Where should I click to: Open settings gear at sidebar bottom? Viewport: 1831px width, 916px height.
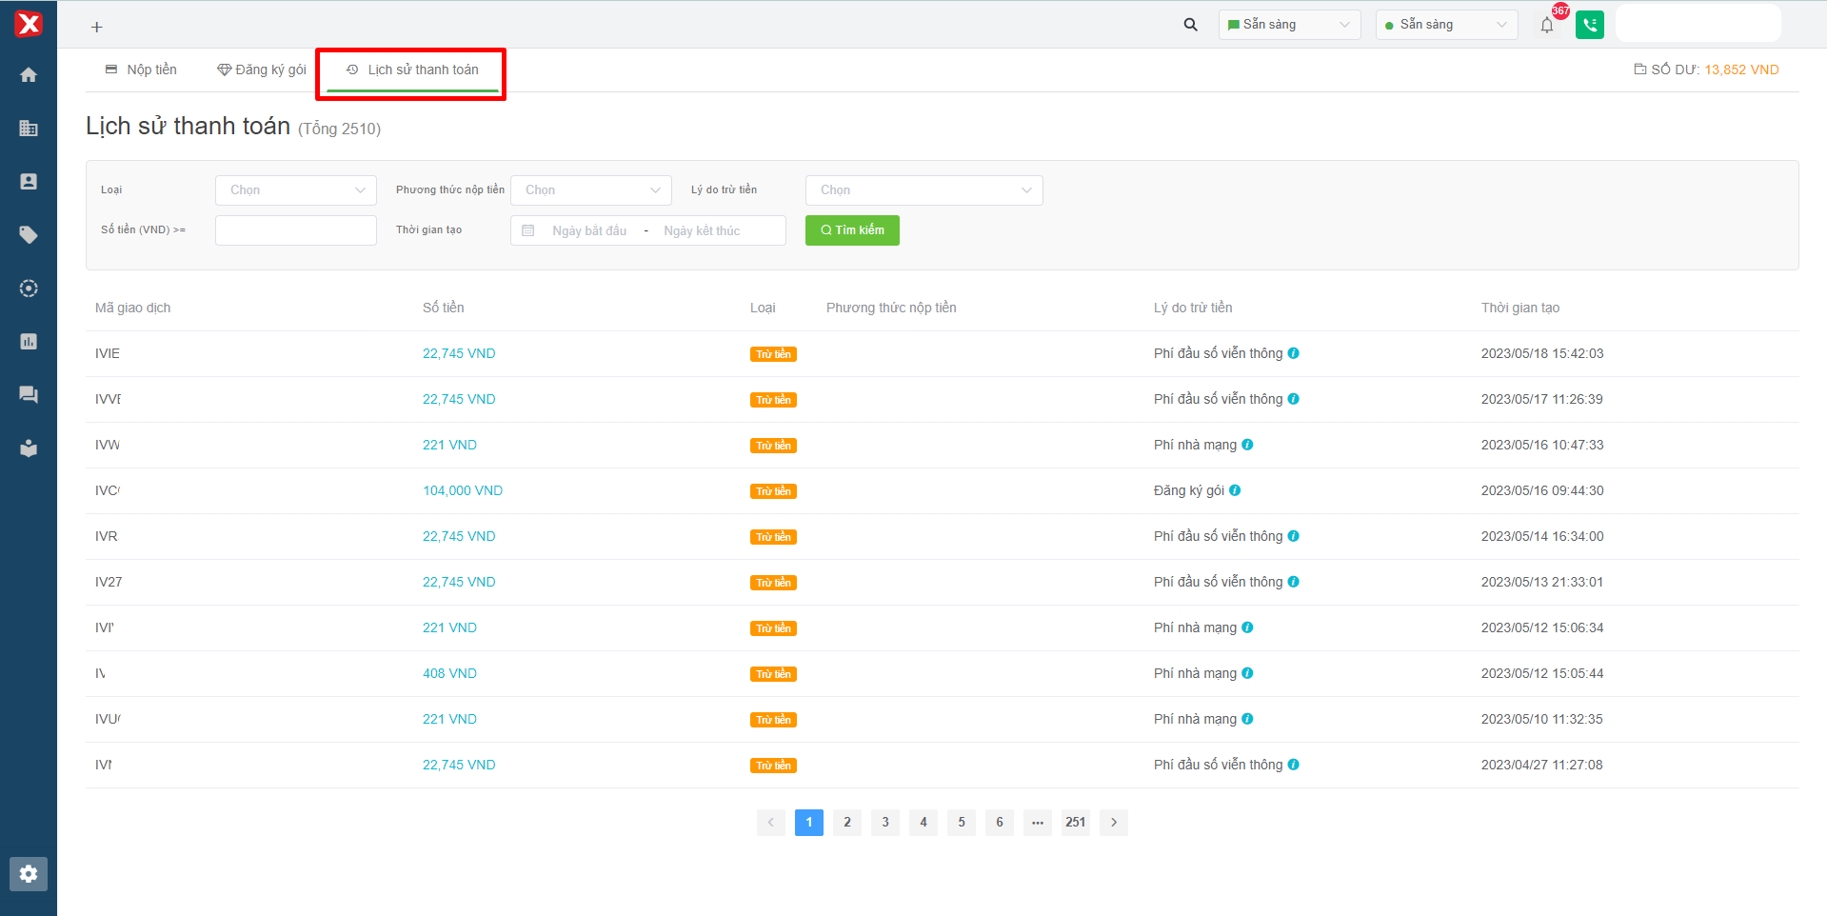click(28, 874)
